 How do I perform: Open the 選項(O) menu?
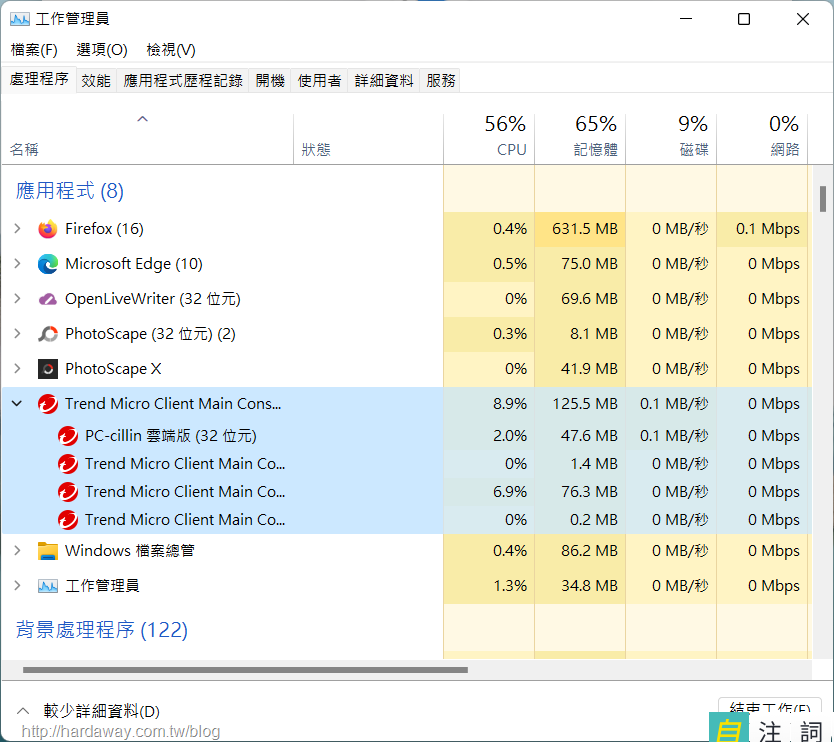(102, 50)
